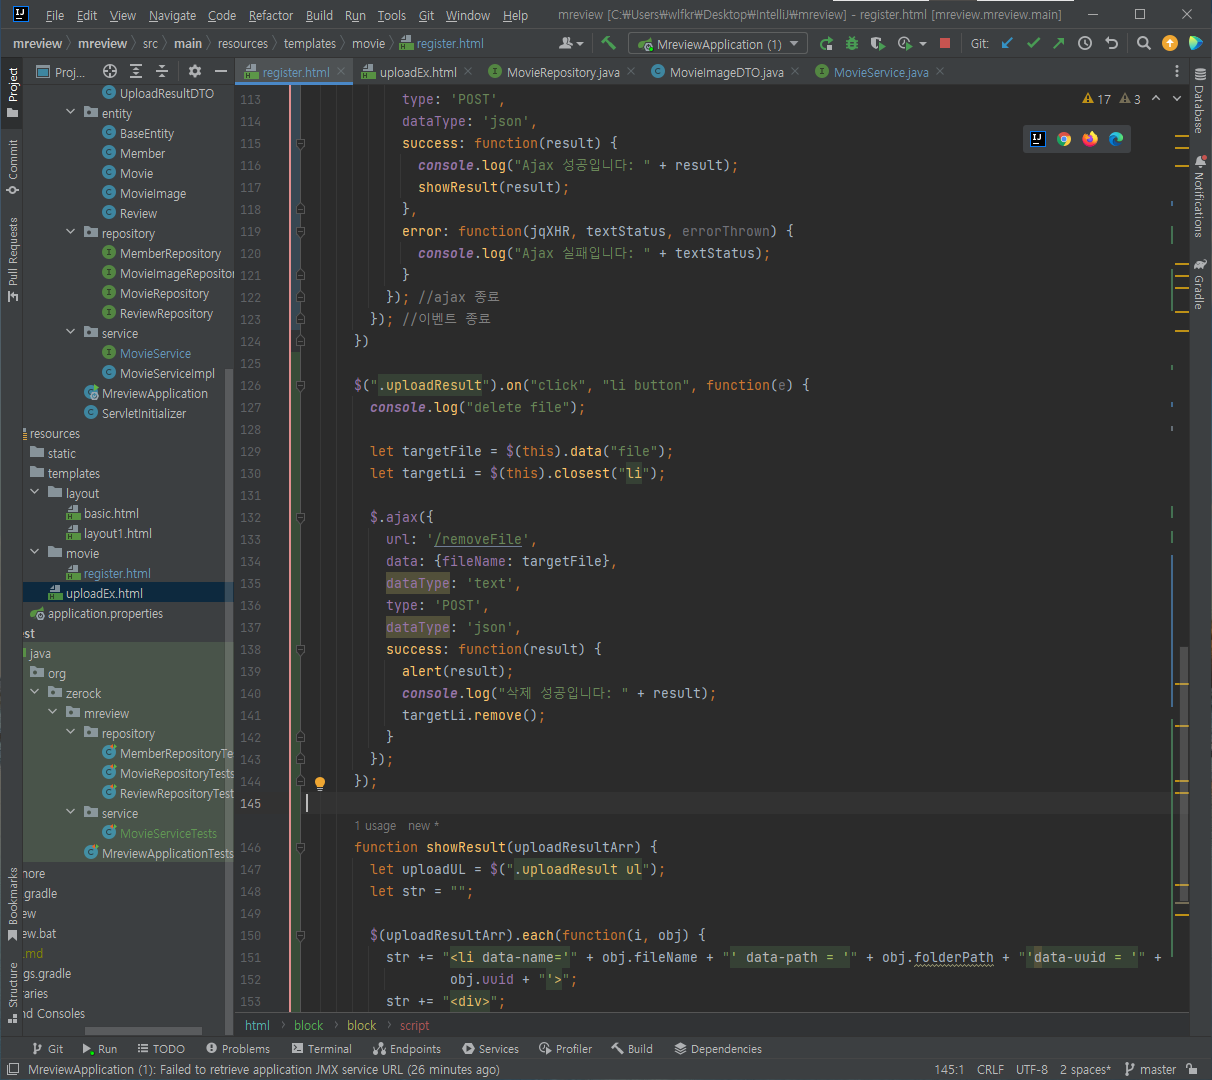Toggle the Pull Requests tool window
Screen dimensions: 1212x1080
pyautogui.click(x=12, y=259)
